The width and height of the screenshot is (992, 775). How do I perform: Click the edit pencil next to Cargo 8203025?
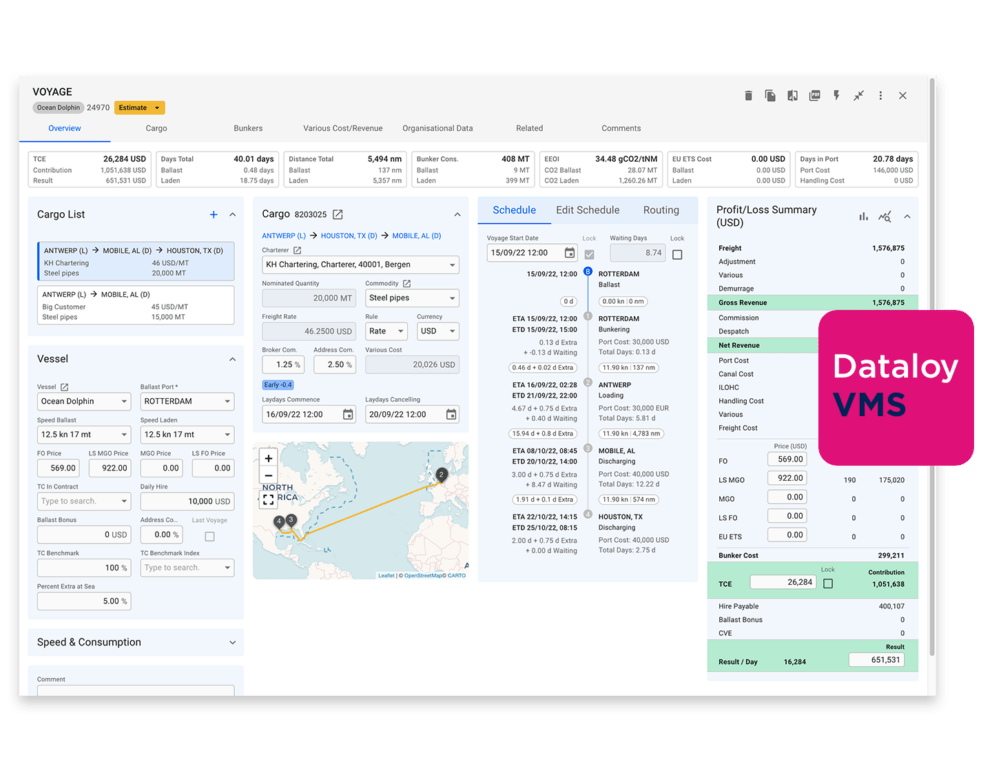(x=336, y=213)
